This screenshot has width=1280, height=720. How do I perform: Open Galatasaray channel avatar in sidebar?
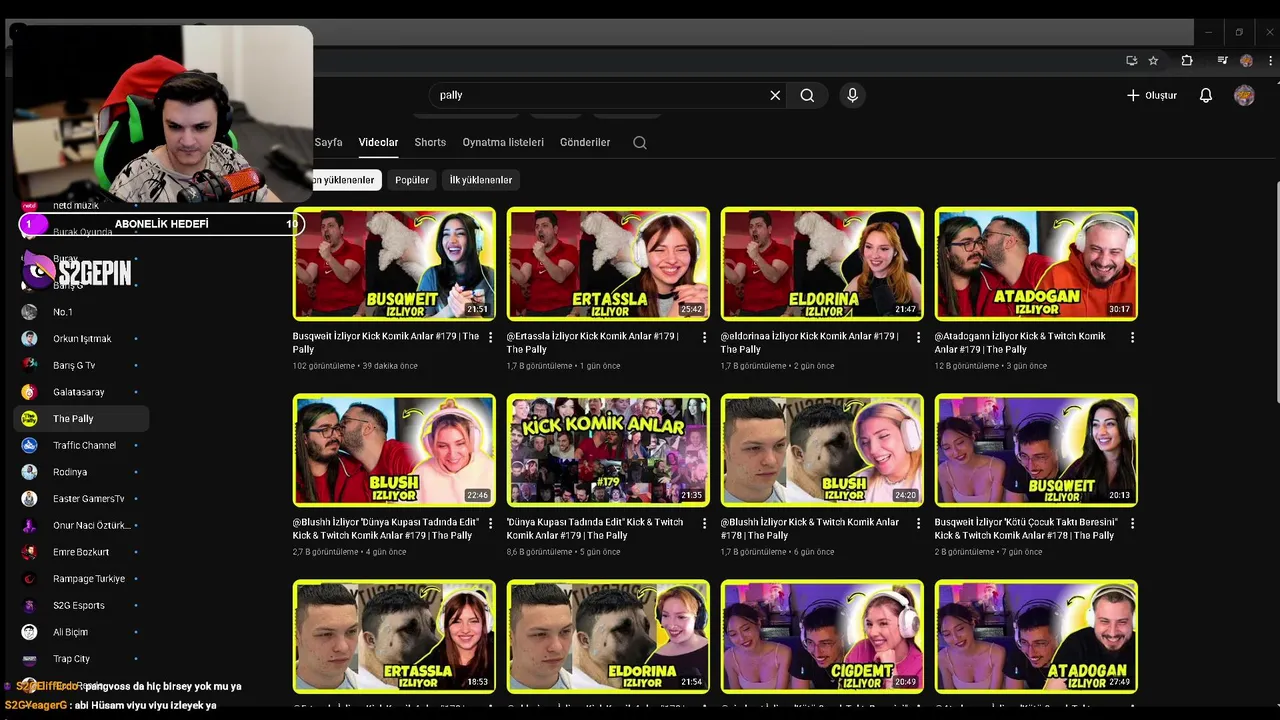pos(29,392)
